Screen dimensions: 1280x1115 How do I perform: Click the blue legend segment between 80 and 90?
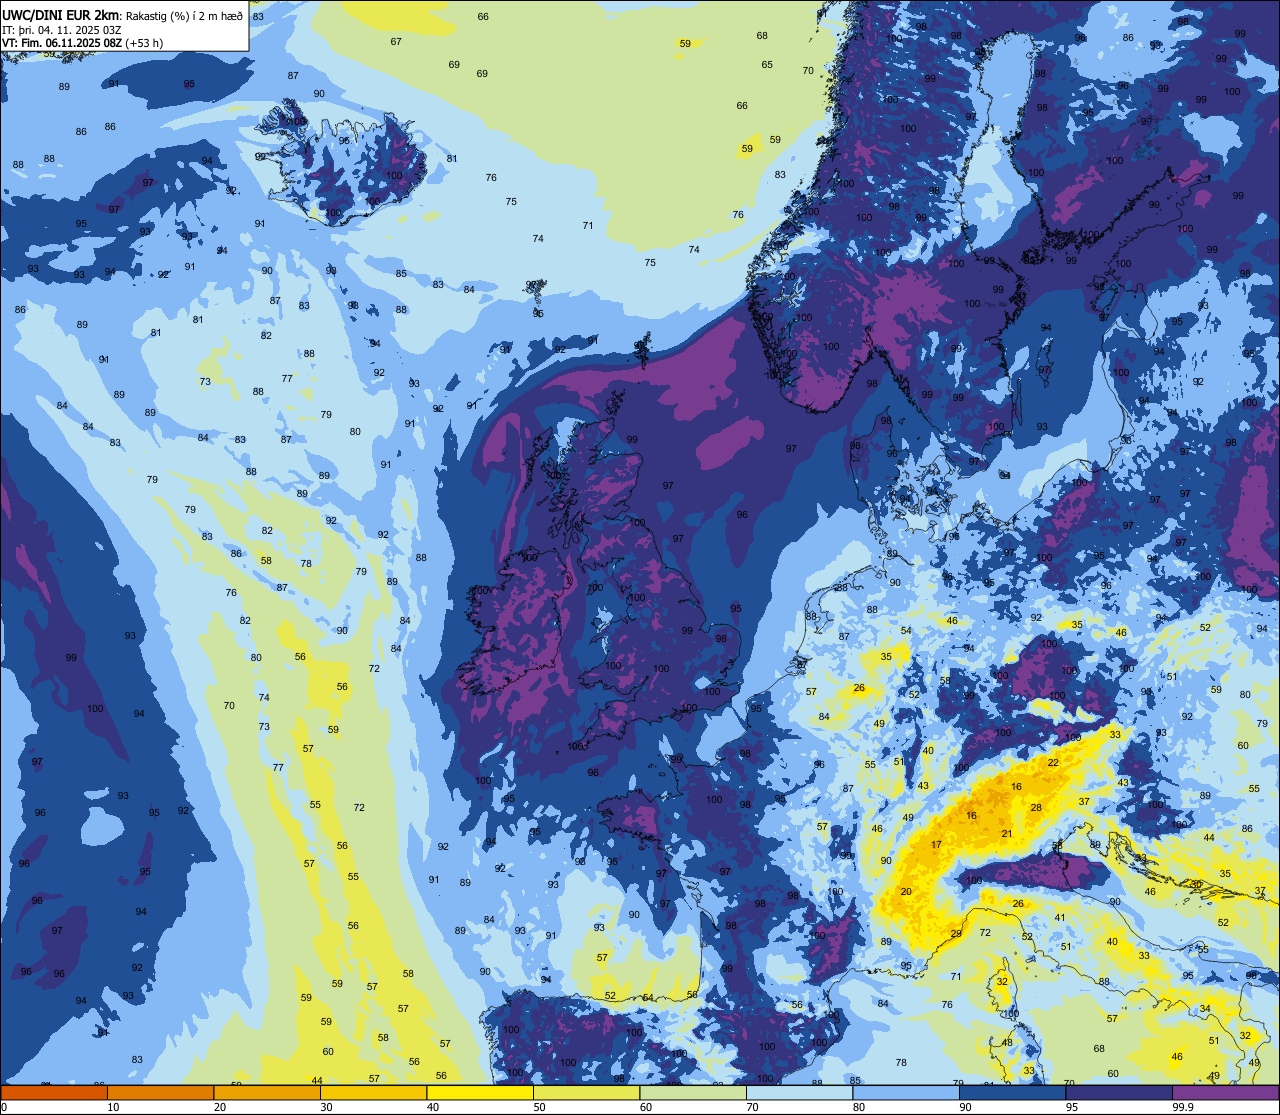(x=906, y=1092)
